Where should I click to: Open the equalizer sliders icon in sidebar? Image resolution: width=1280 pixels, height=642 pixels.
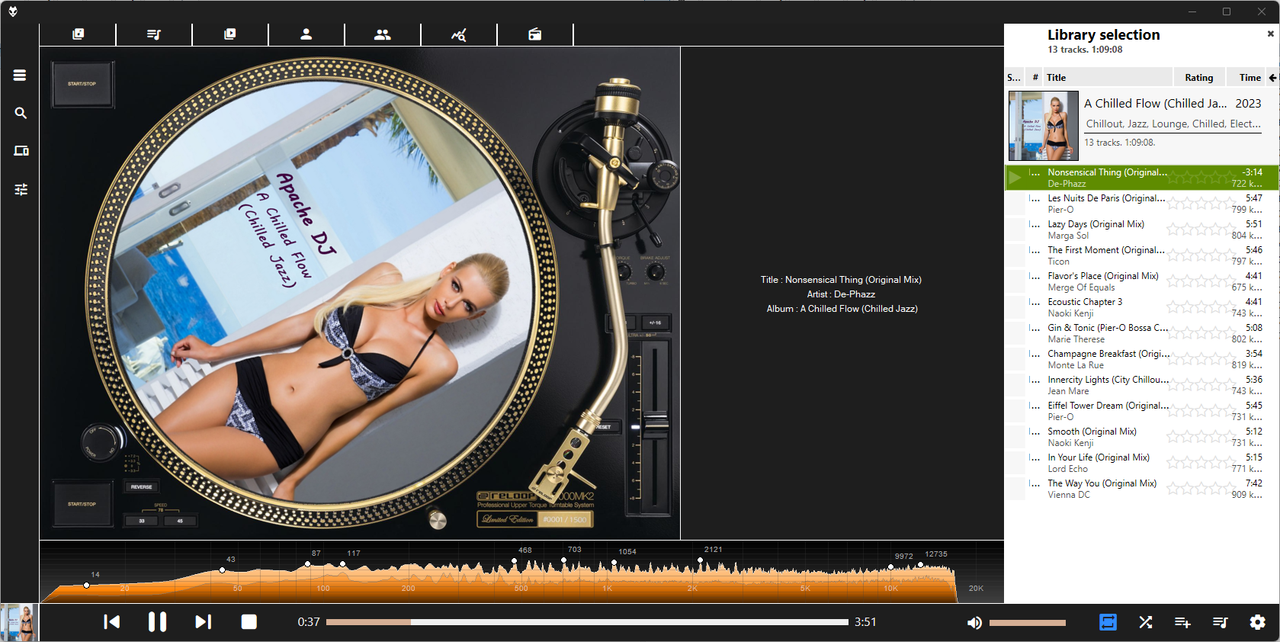coord(20,189)
